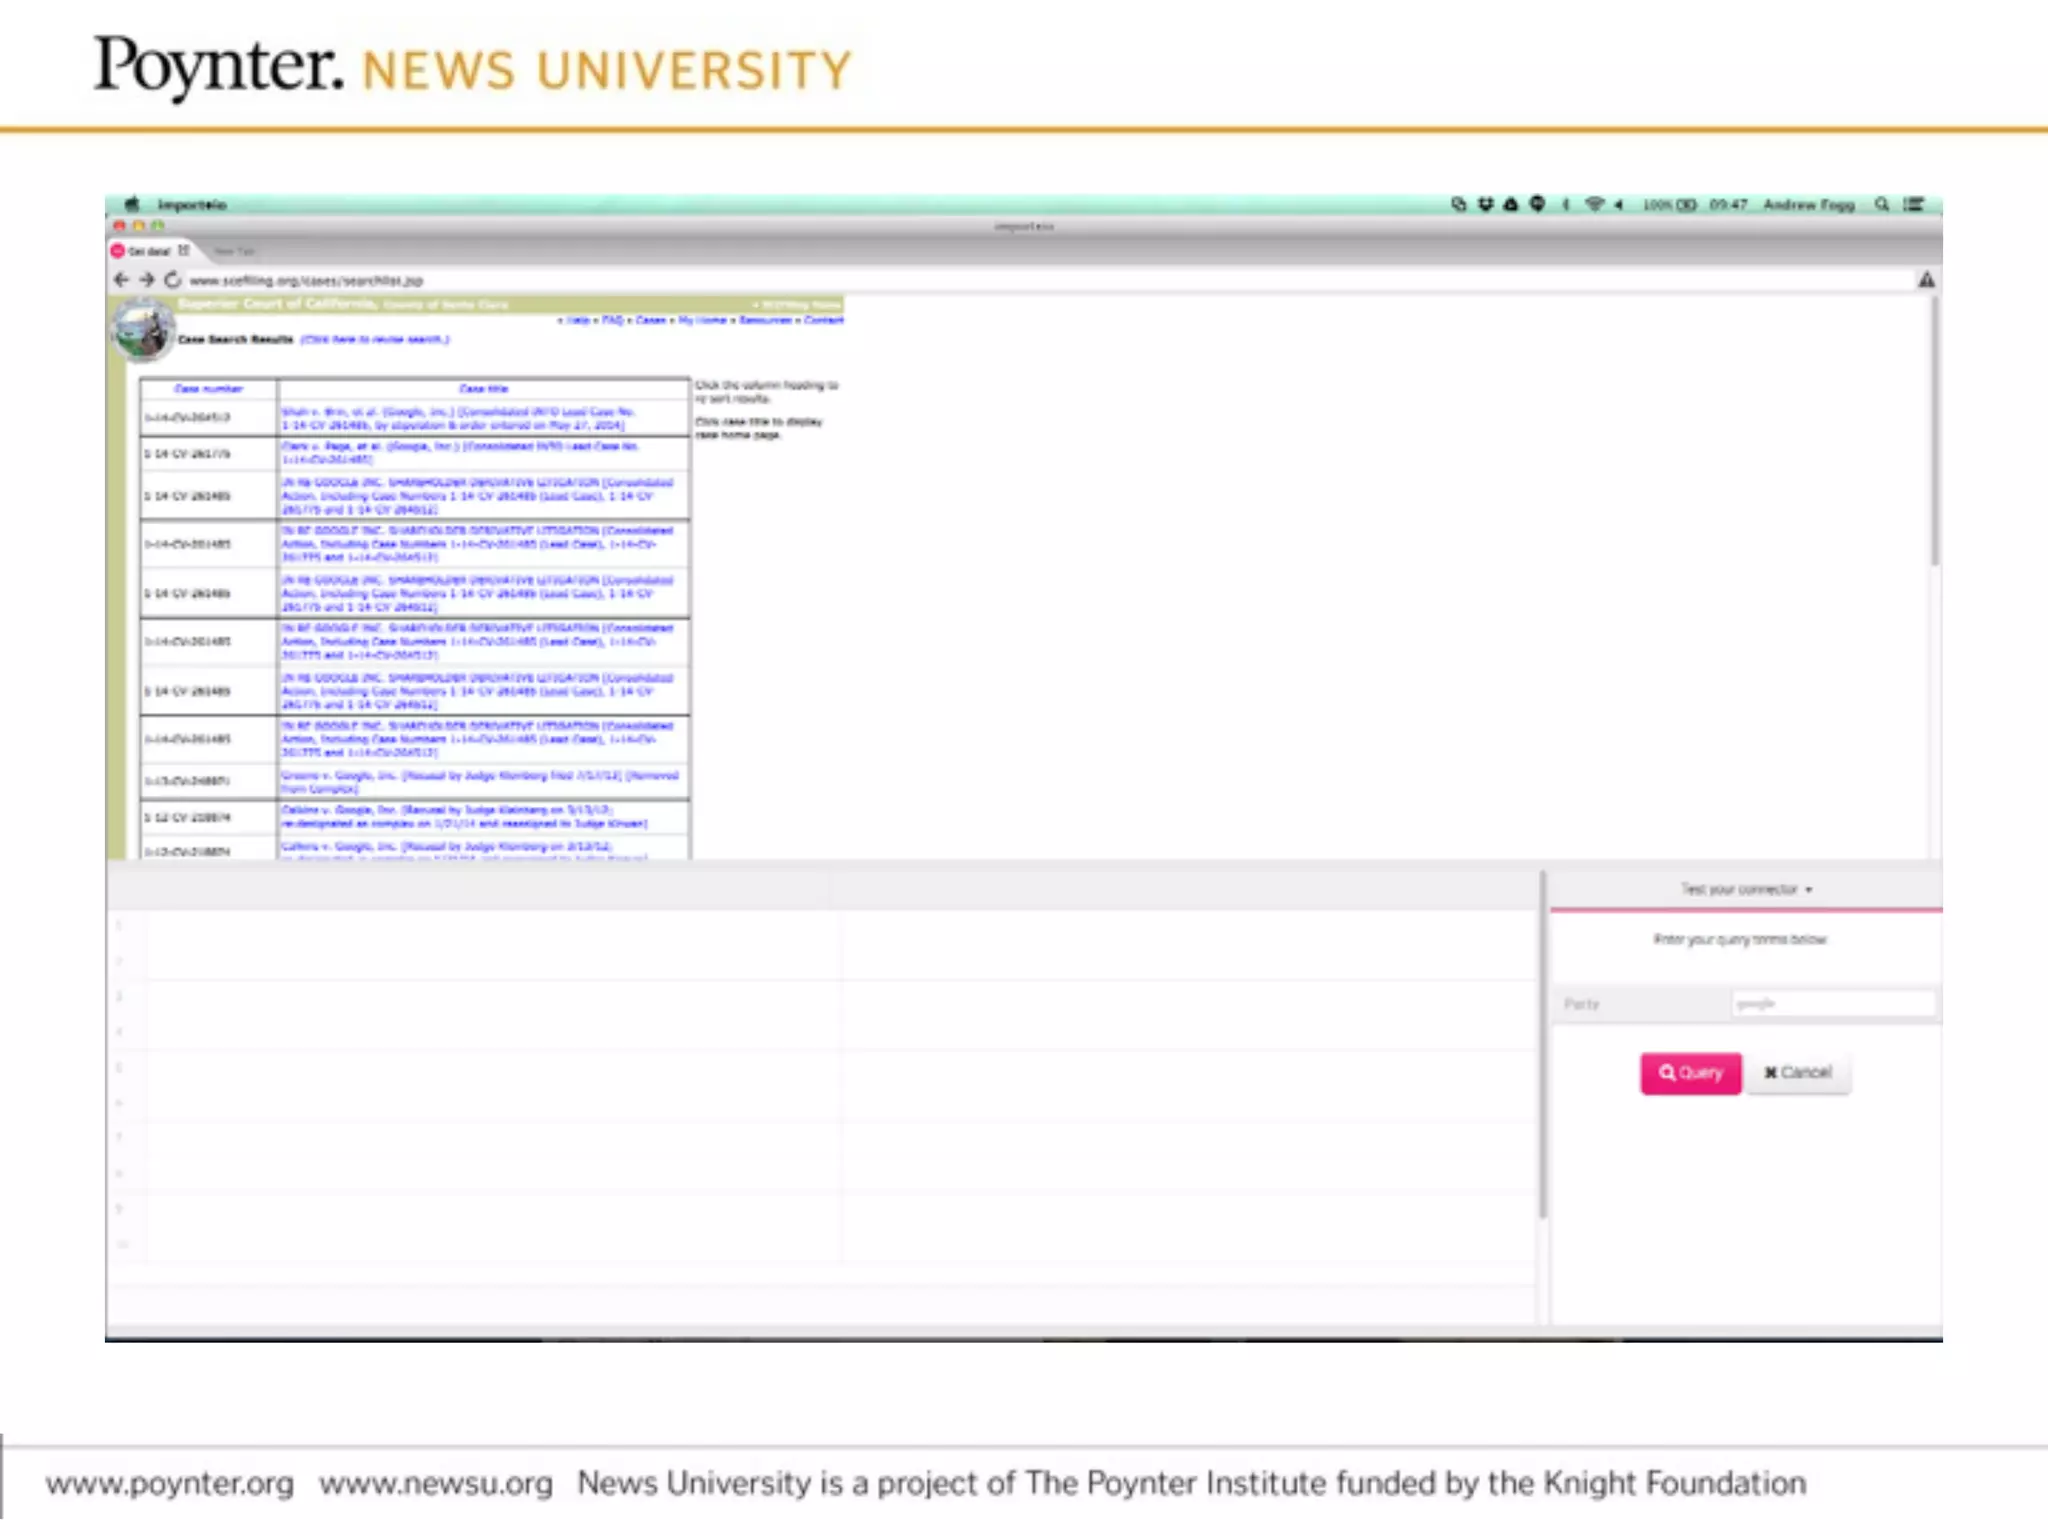Reload the page with refresh icon
This screenshot has height=1536, width=2048.
[x=173, y=280]
